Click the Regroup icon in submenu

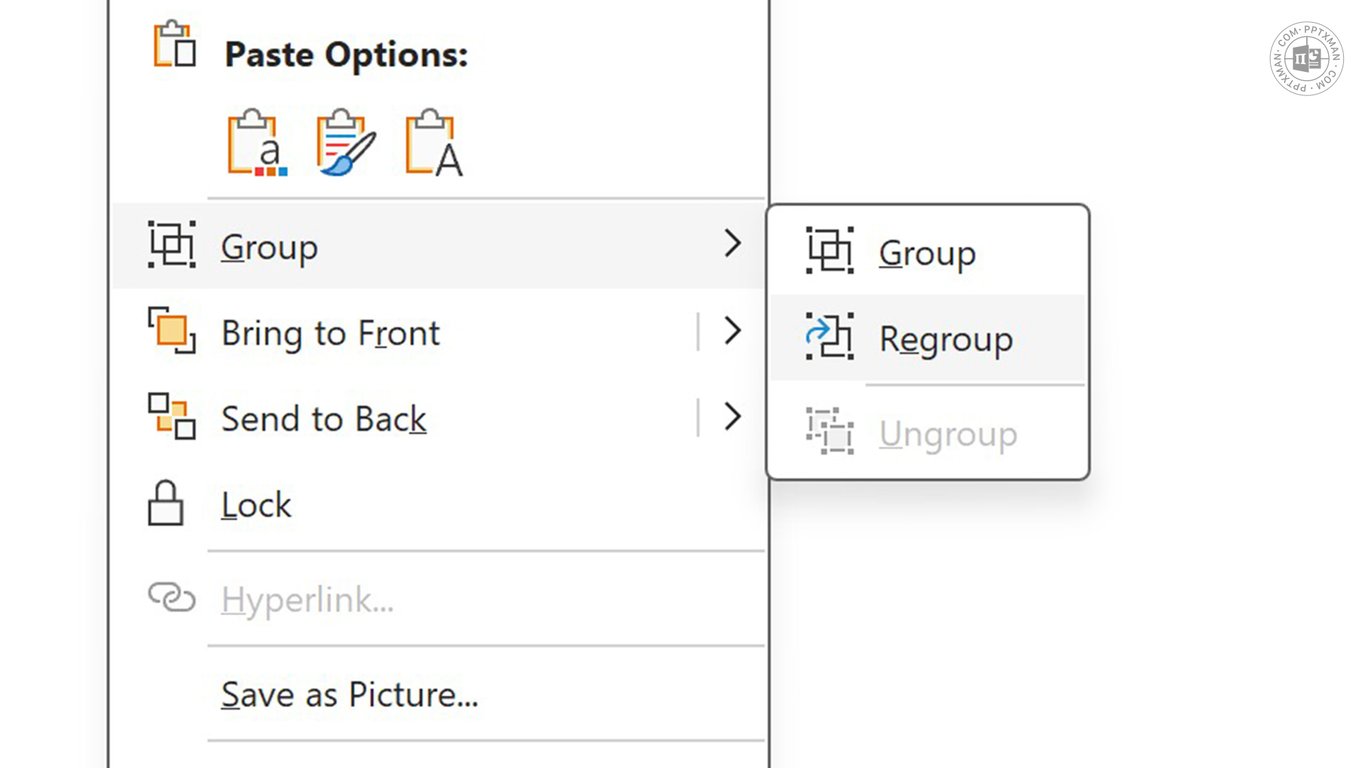829,338
